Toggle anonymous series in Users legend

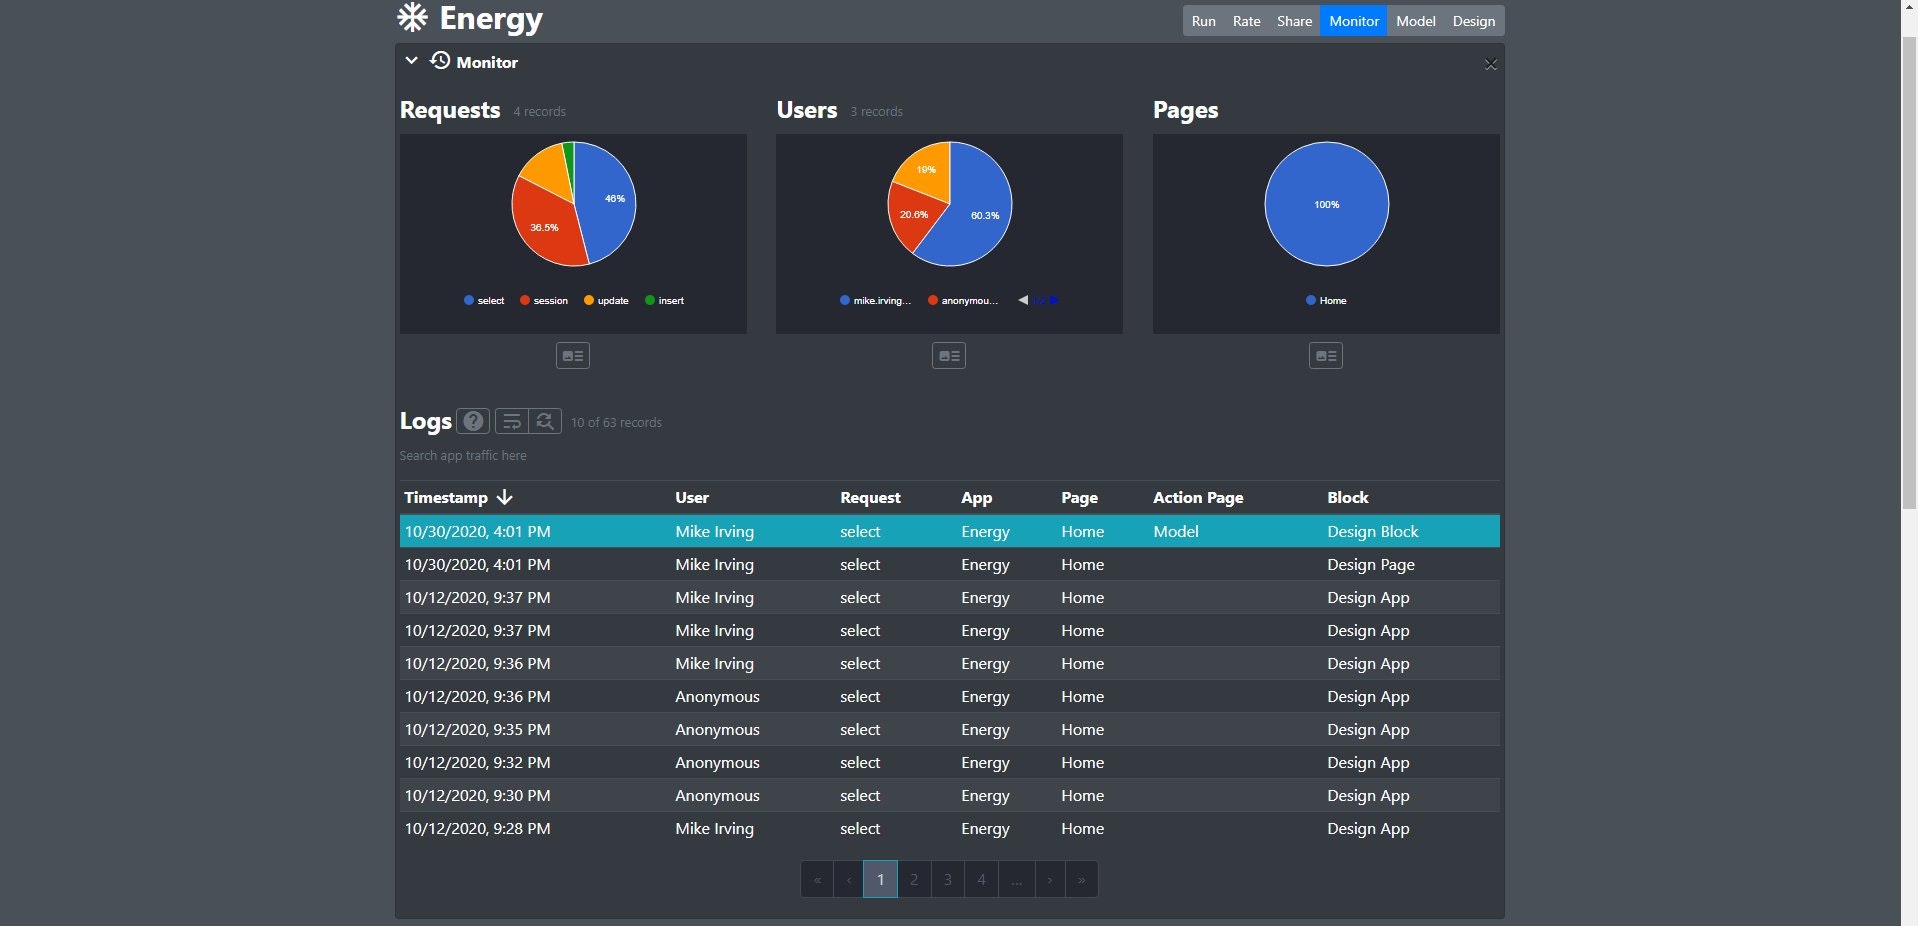pos(964,301)
